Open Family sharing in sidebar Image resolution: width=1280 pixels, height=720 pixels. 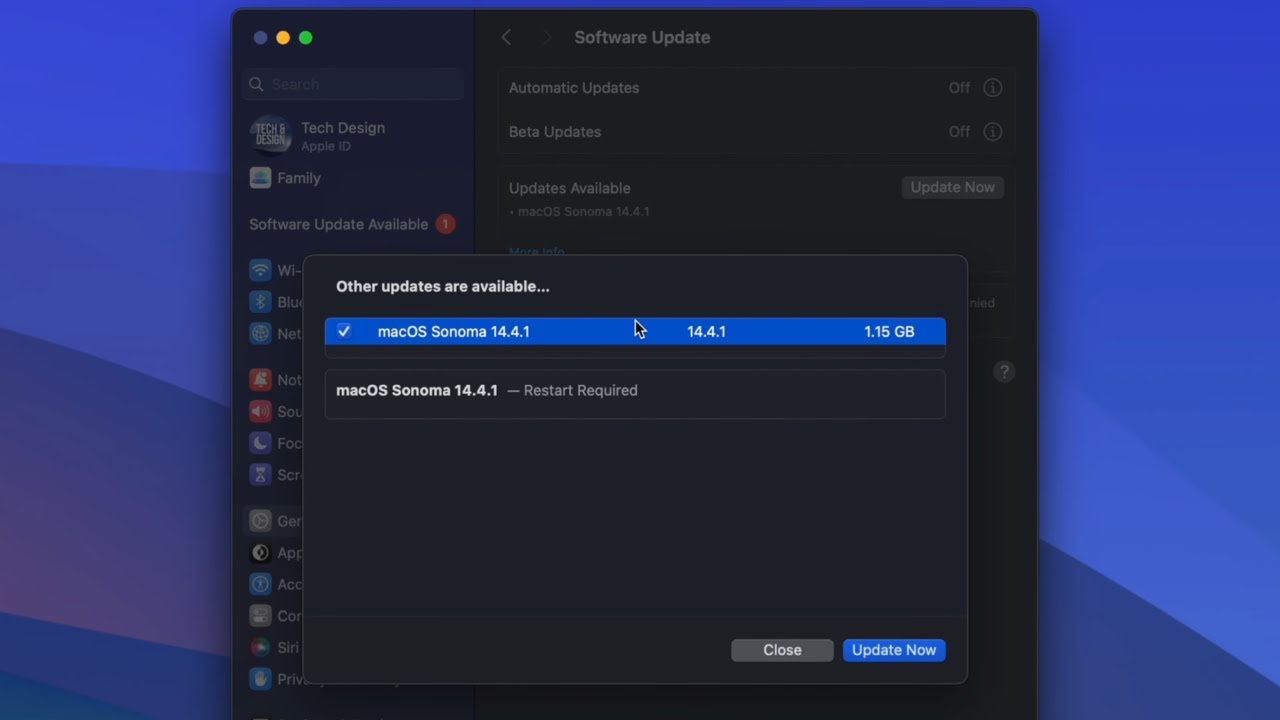click(x=286, y=178)
